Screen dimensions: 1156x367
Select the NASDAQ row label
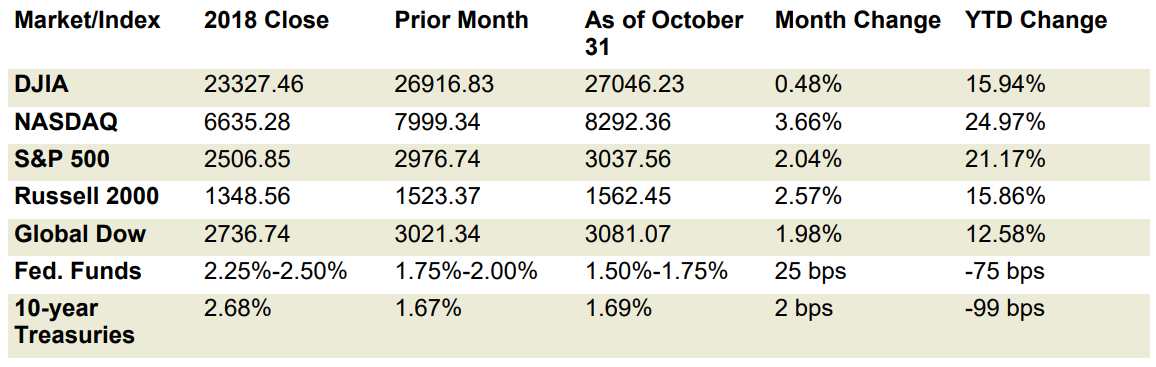pos(66,122)
